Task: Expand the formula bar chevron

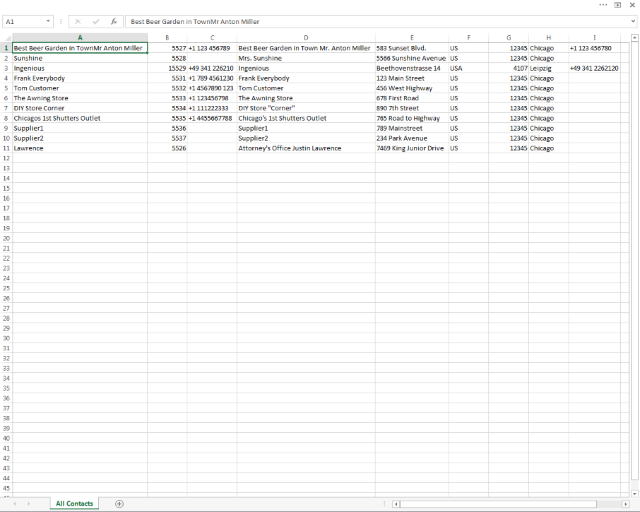Action: (x=633, y=21)
